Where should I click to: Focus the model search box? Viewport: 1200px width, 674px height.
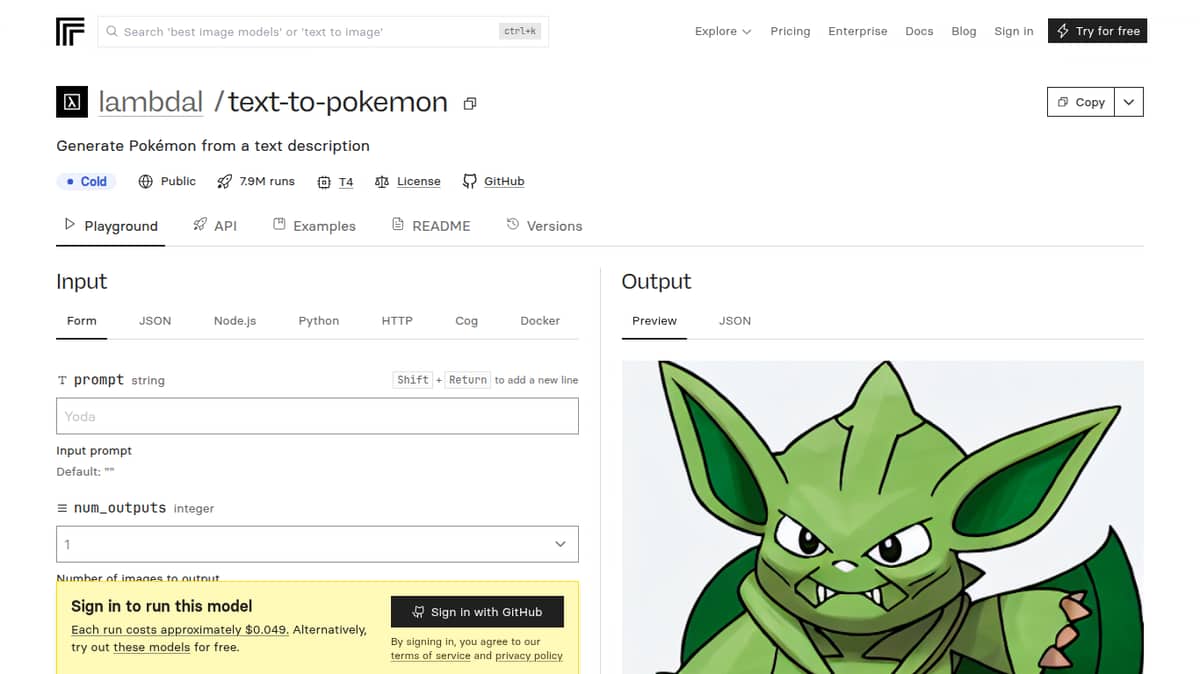pyautogui.click(x=323, y=32)
